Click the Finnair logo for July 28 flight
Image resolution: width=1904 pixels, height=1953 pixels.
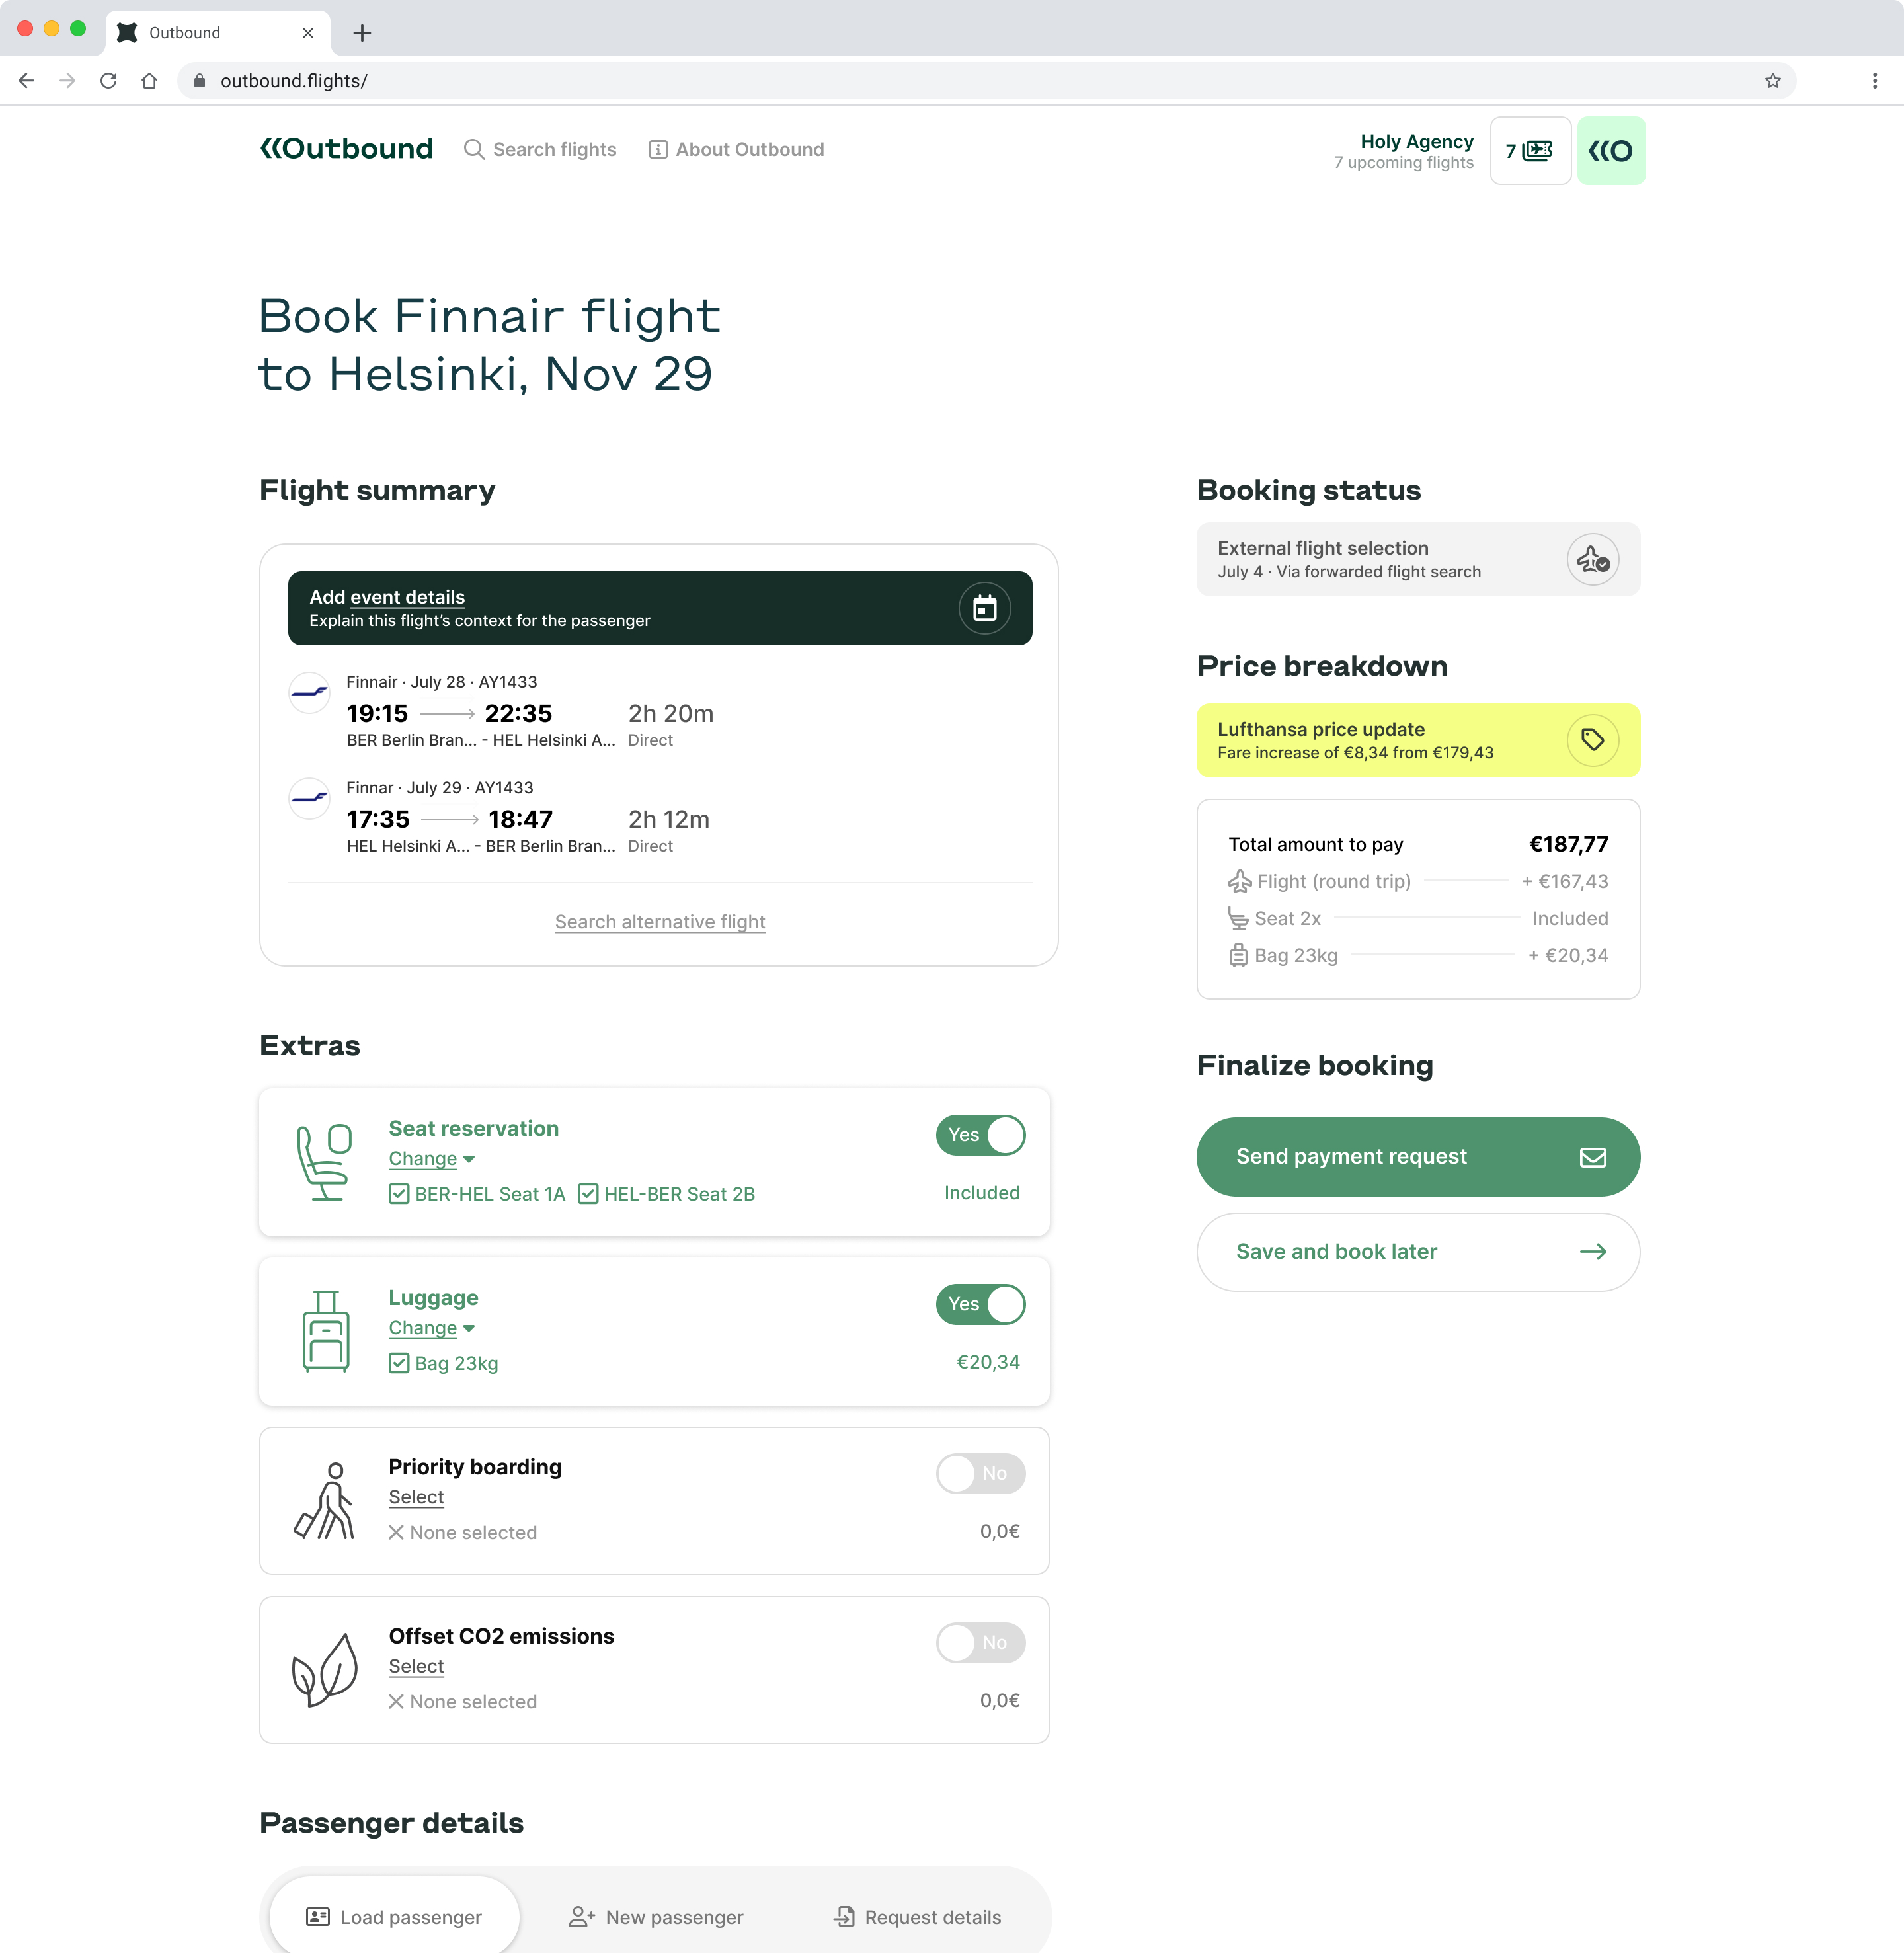(309, 692)
